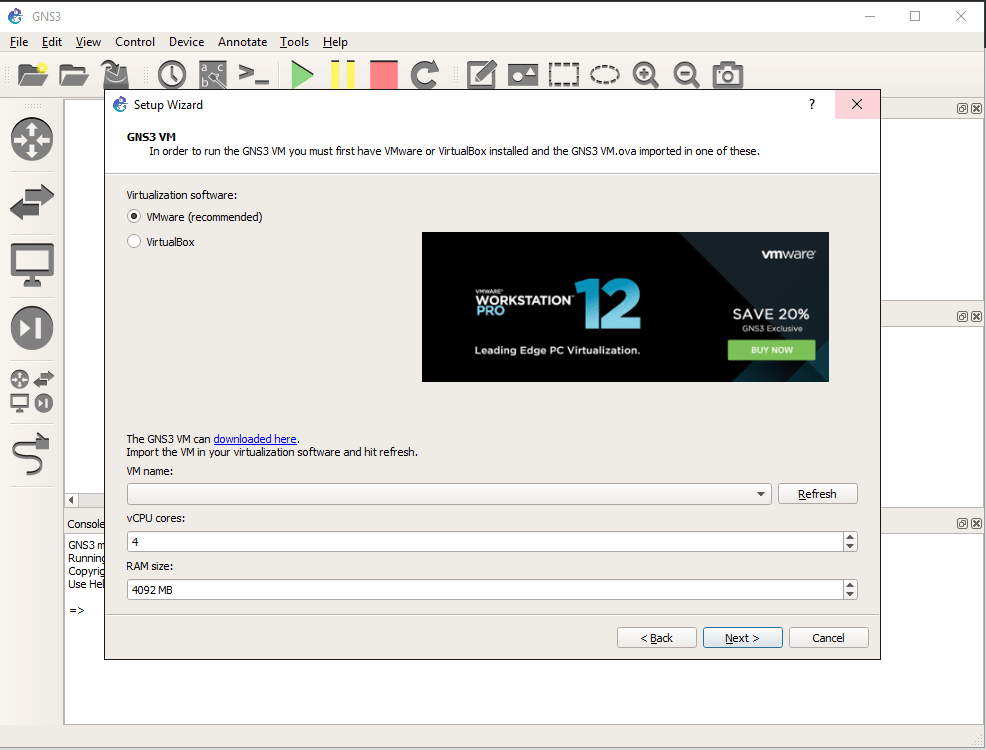Toggle show interface labels icon
The height and width of the screenshot is (750, 986).
213,75
